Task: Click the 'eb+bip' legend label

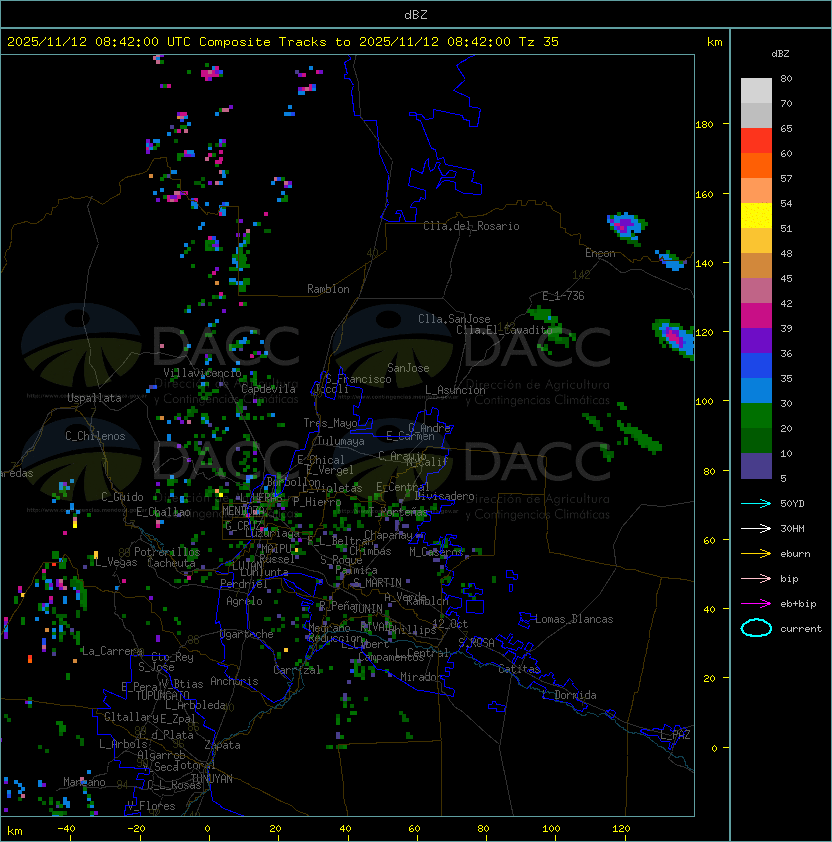Action: click(798, 604)
